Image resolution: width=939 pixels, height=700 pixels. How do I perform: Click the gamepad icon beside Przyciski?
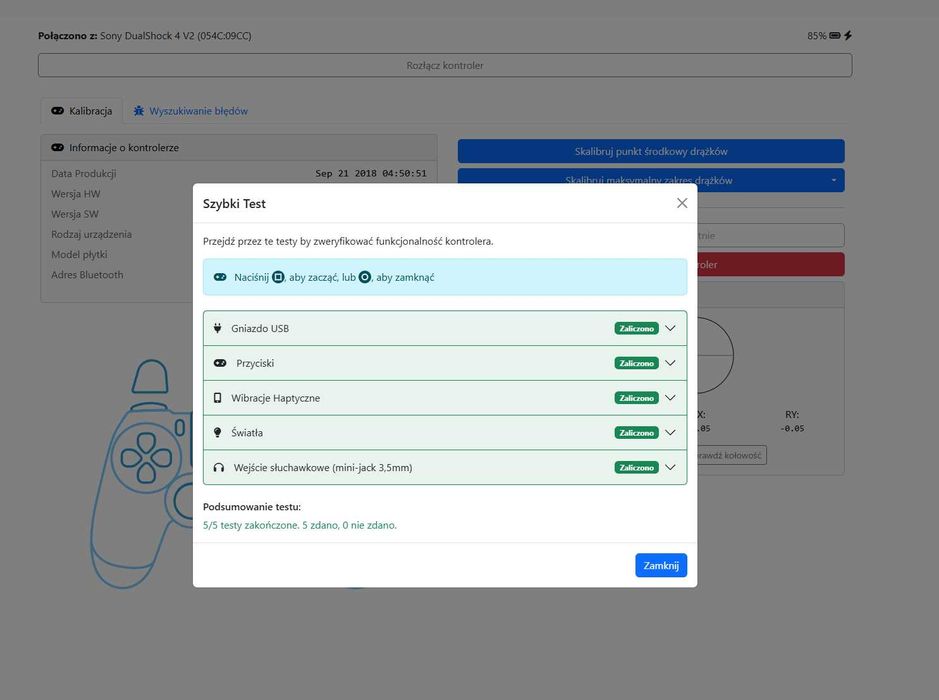(x=220, y=363)
